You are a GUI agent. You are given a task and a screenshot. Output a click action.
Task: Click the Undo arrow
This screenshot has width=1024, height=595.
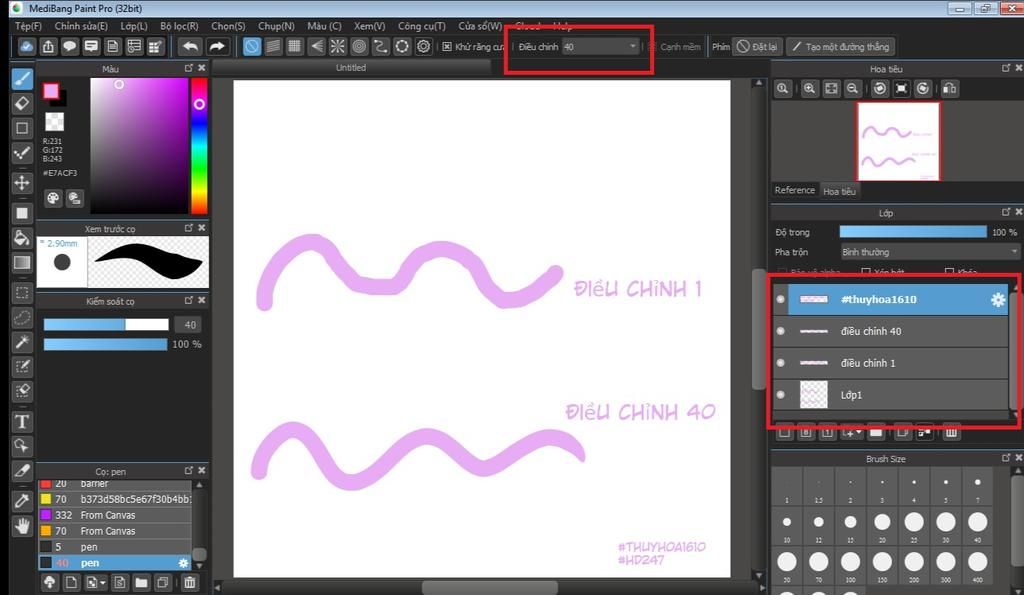point(190,46)
